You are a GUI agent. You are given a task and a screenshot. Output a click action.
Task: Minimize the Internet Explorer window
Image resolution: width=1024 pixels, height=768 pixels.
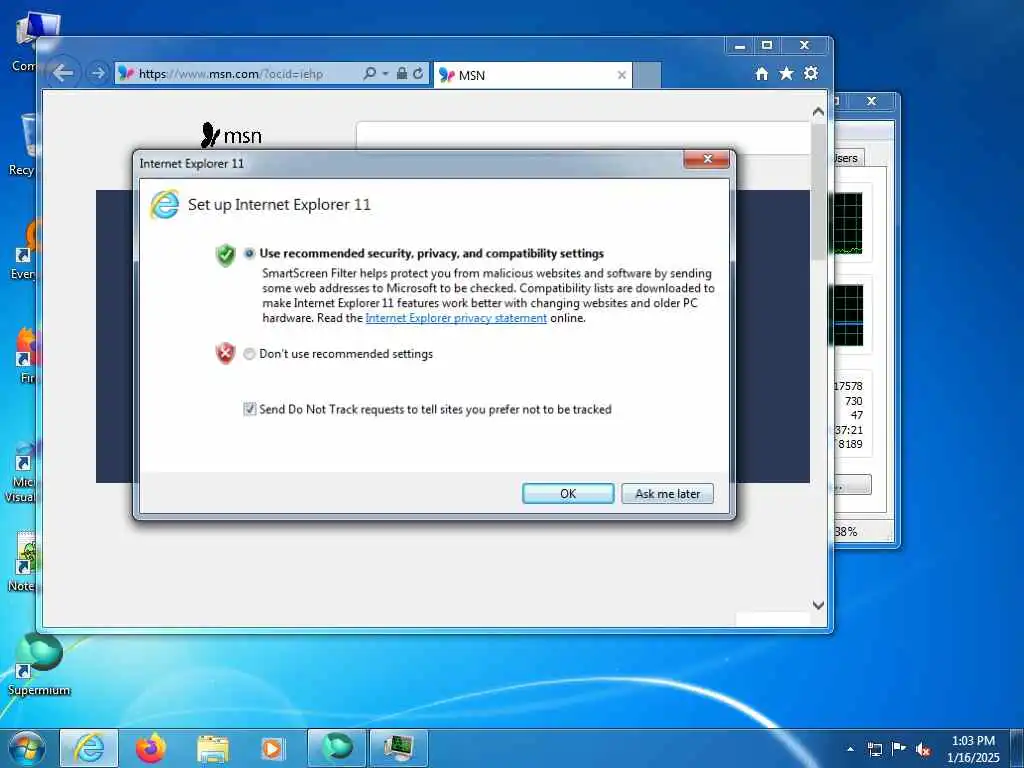pyautogui.click(x=739, y=46)
